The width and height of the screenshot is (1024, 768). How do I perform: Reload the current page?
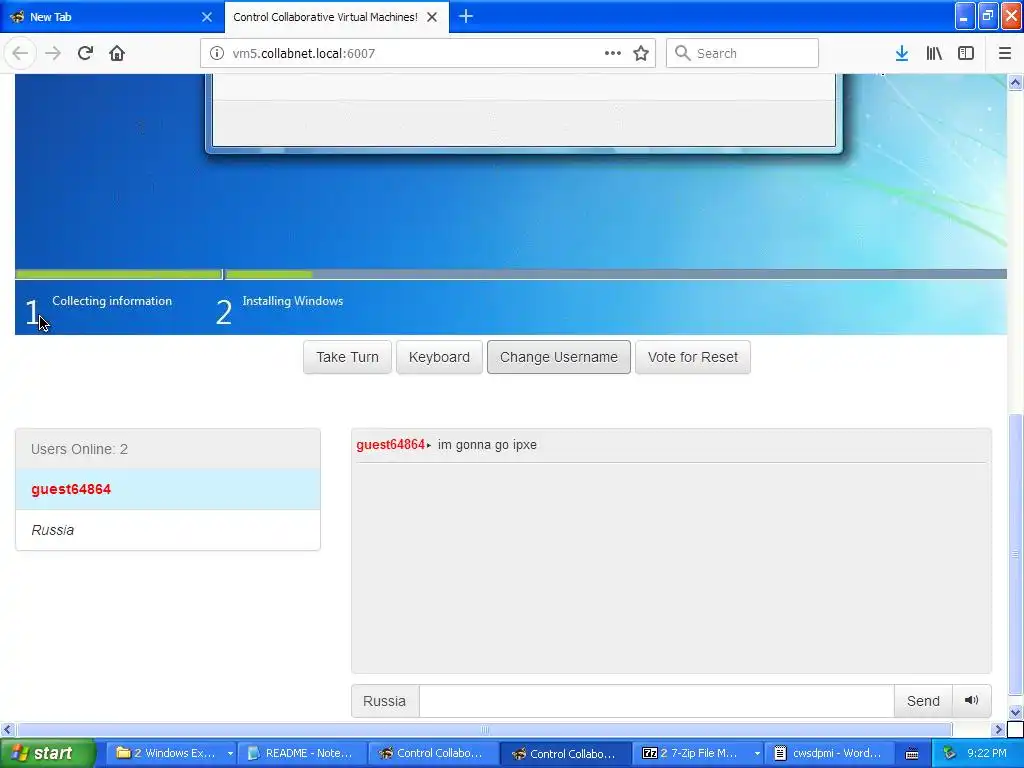(85, 53)
